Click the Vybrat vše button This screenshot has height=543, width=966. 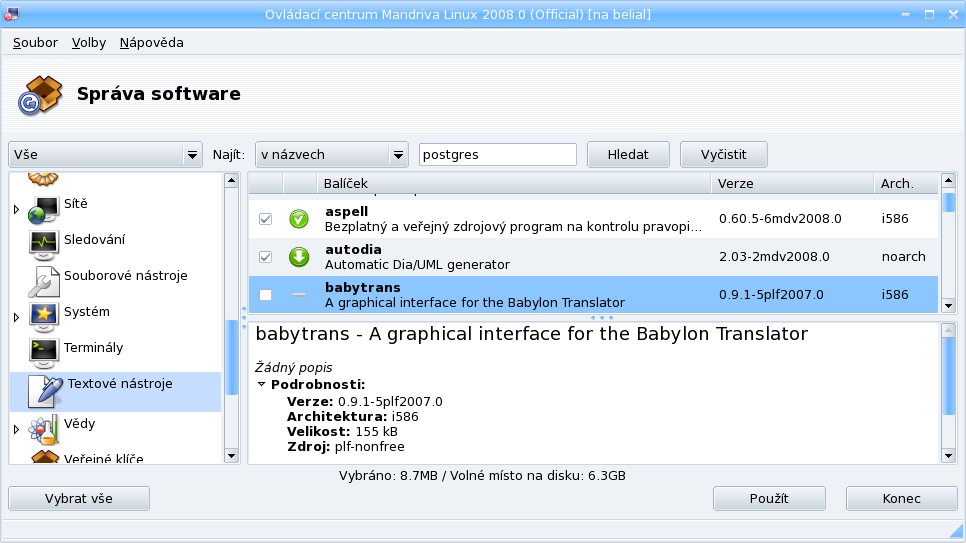click(79, 499)
